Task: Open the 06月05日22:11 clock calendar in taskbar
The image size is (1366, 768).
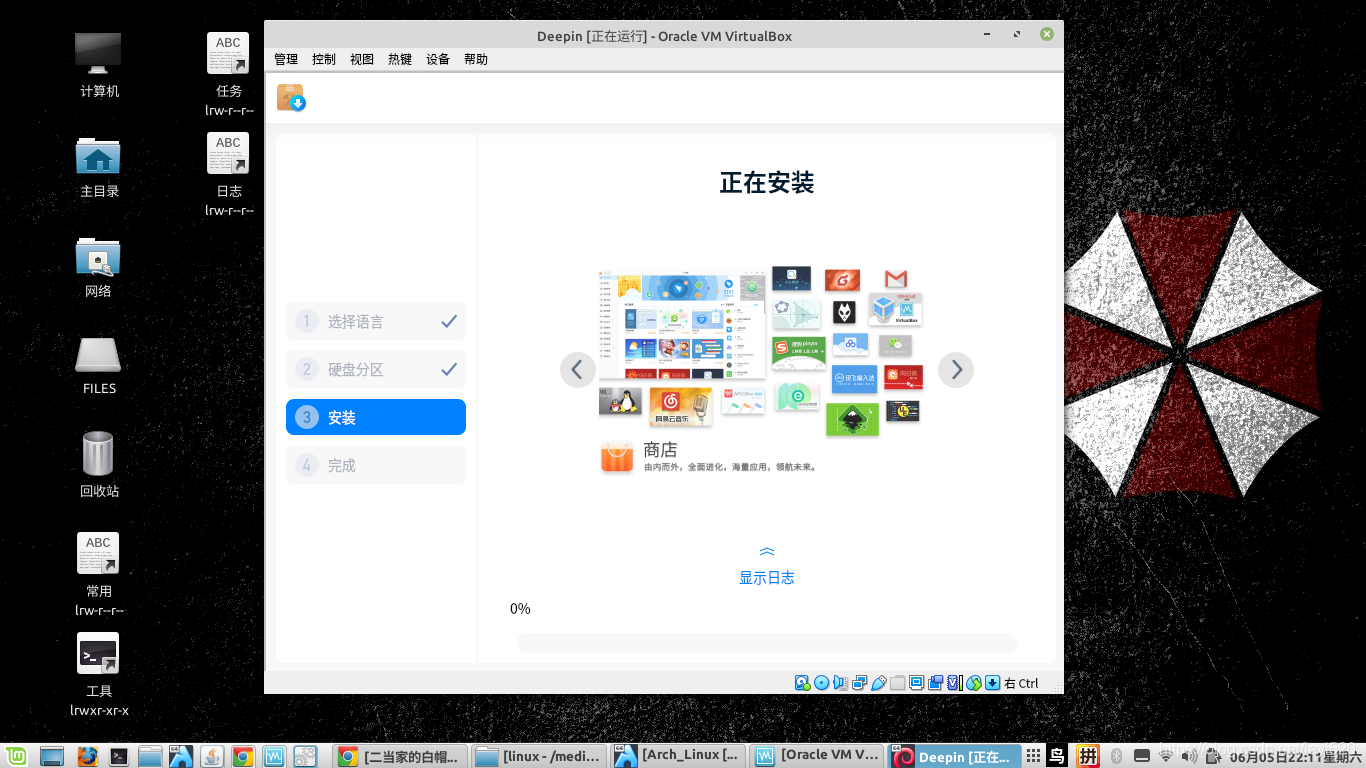Action: coord(1296,757)
